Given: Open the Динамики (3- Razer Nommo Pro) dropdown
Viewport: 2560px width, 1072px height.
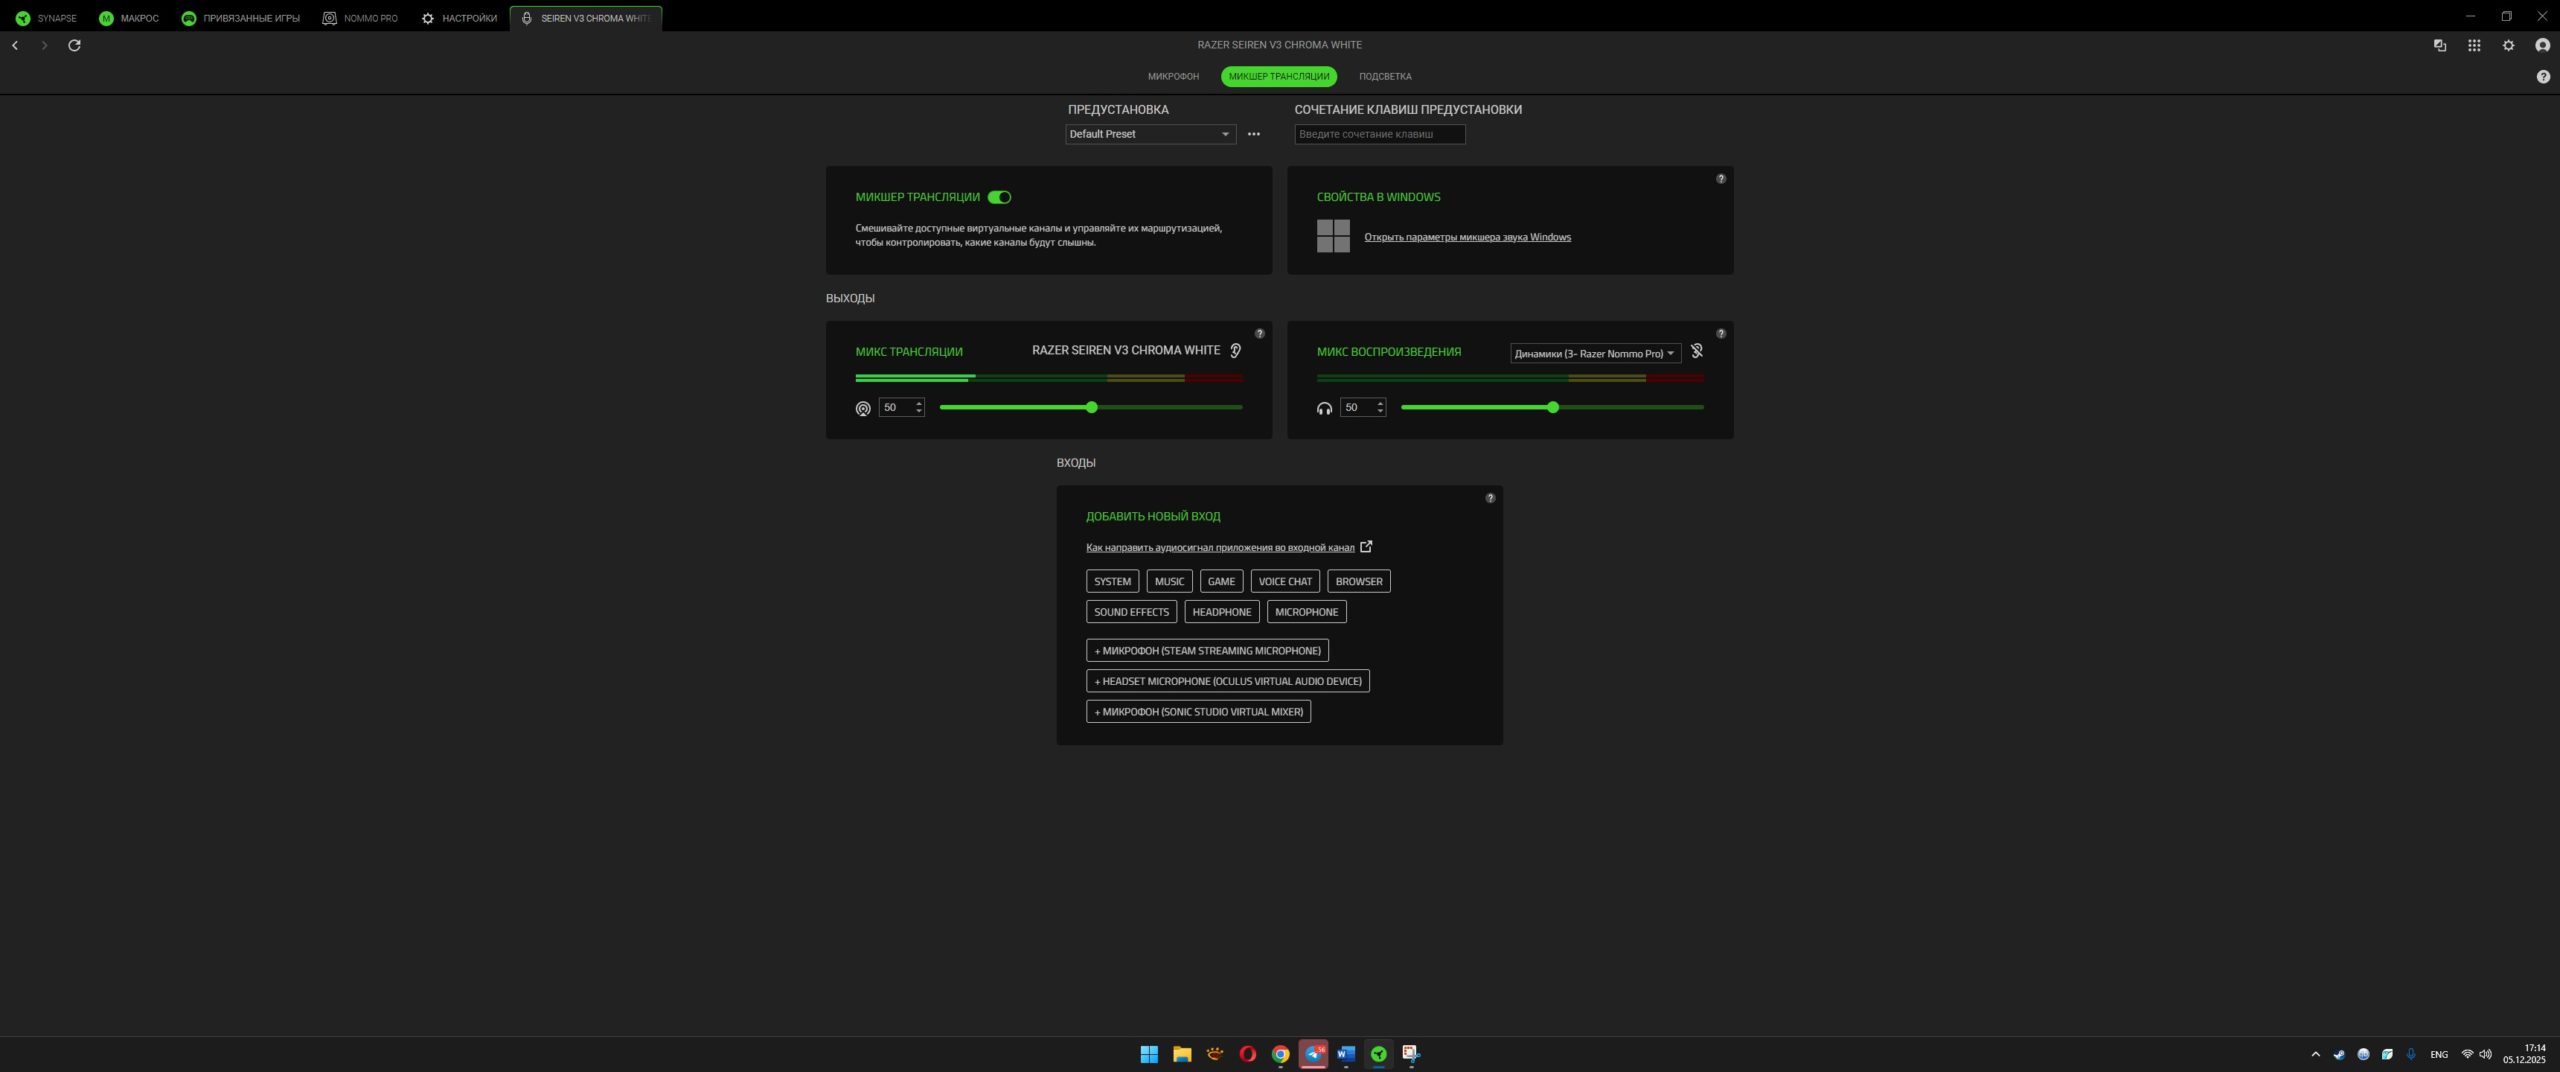Looking at the screenshot, I should 1595,353.
